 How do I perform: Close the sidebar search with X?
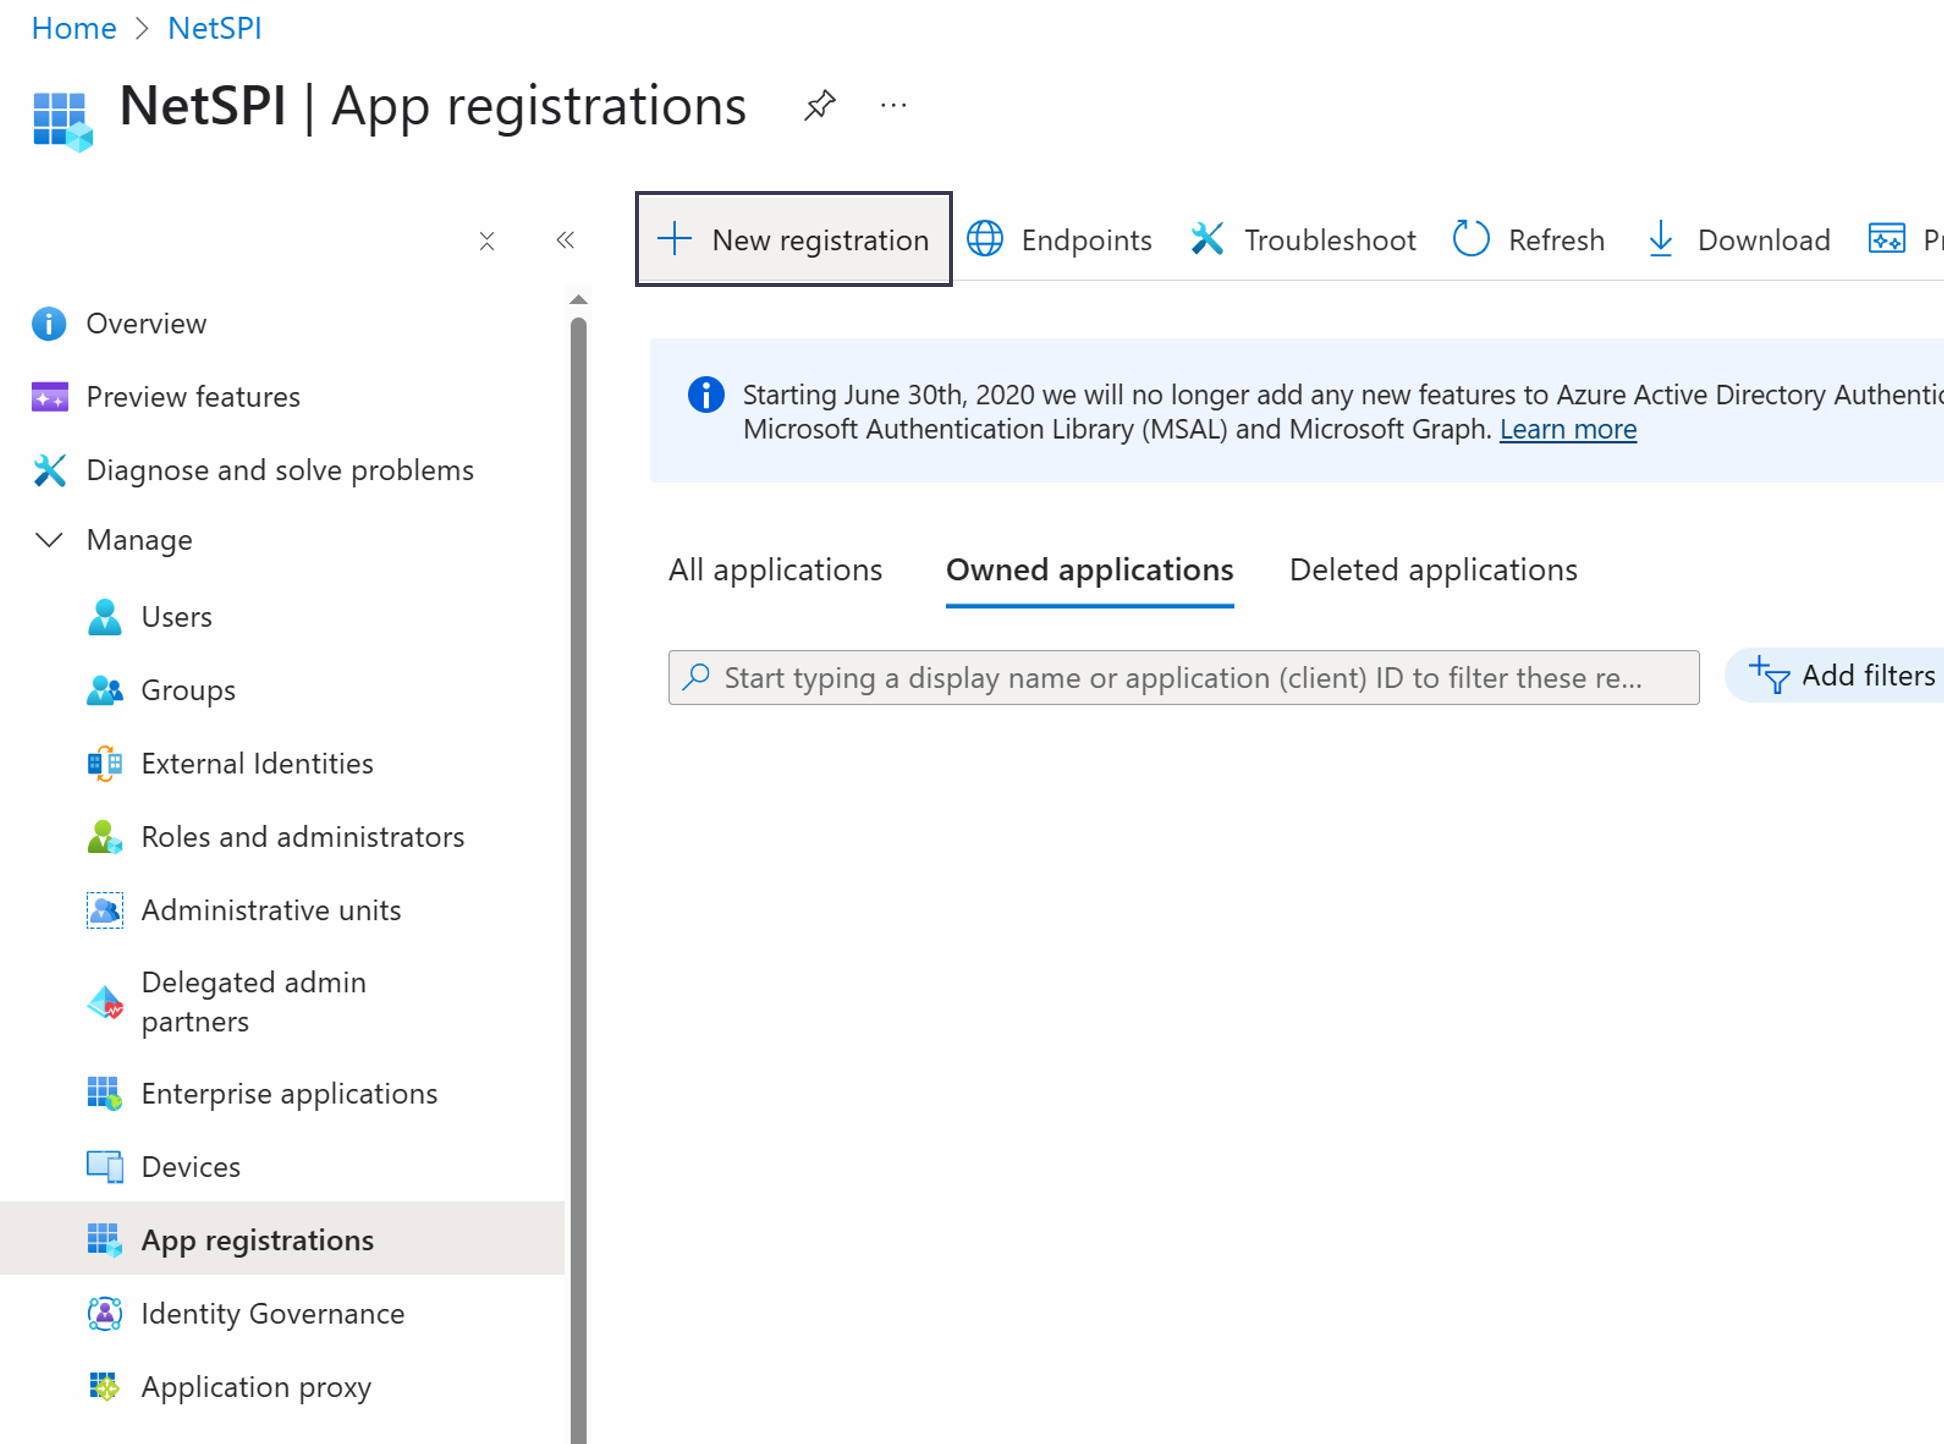pos(487,241)
